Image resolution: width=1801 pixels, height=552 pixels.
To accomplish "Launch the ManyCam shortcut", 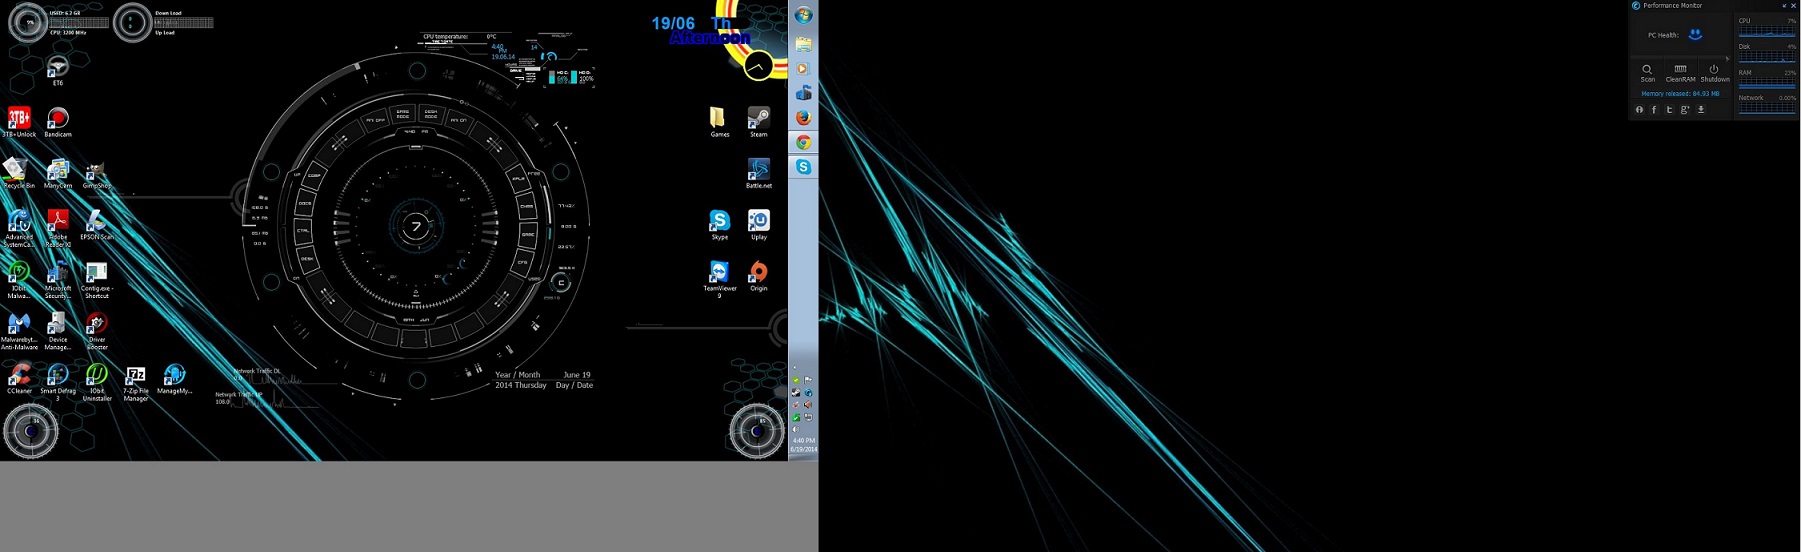I will tap(58, 173).
